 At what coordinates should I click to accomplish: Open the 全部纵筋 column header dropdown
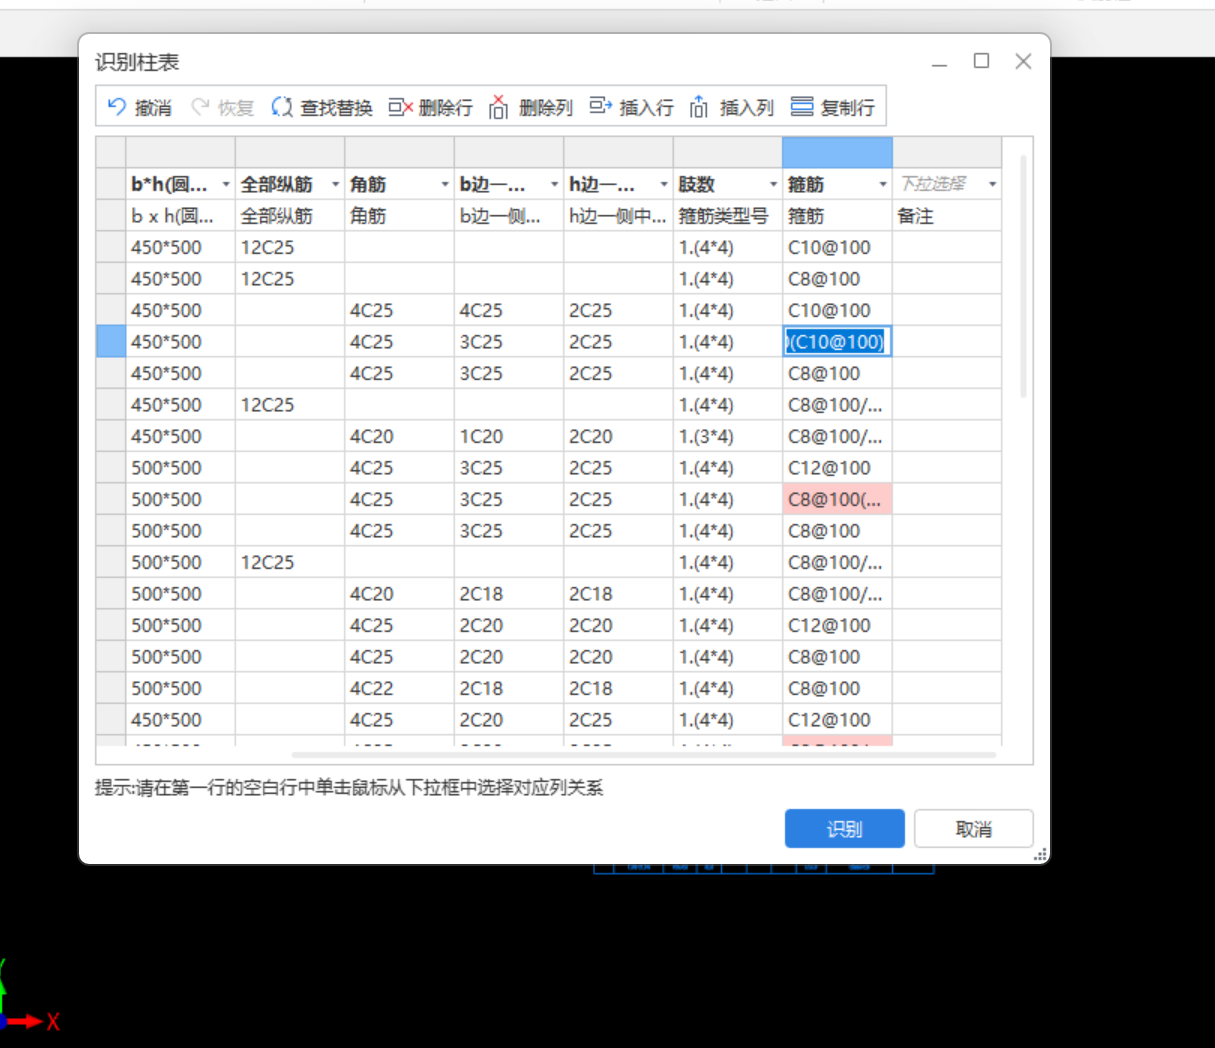[x=334, y=184]
